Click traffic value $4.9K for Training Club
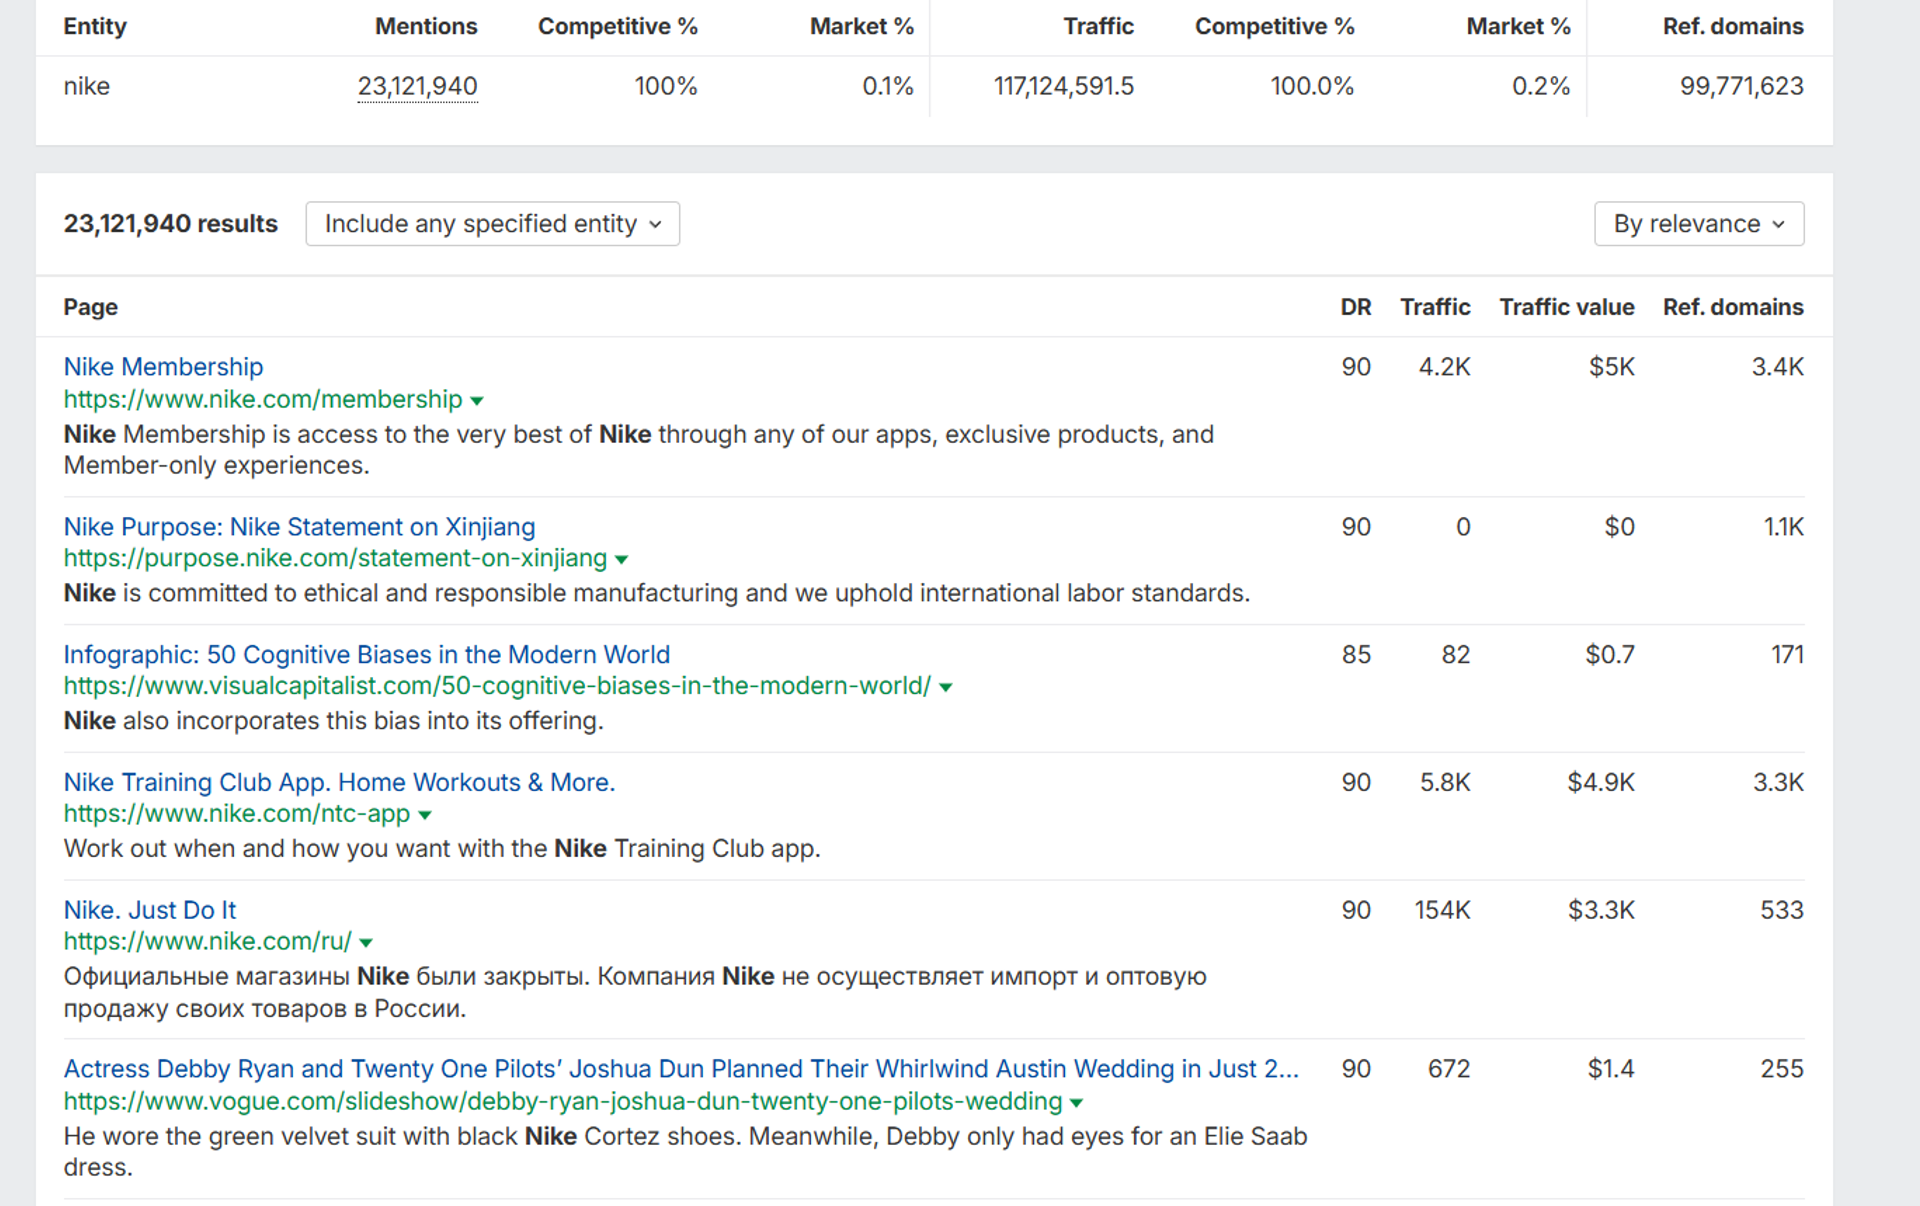The image size is (1920, 1206). click(x=1601, y=782)
